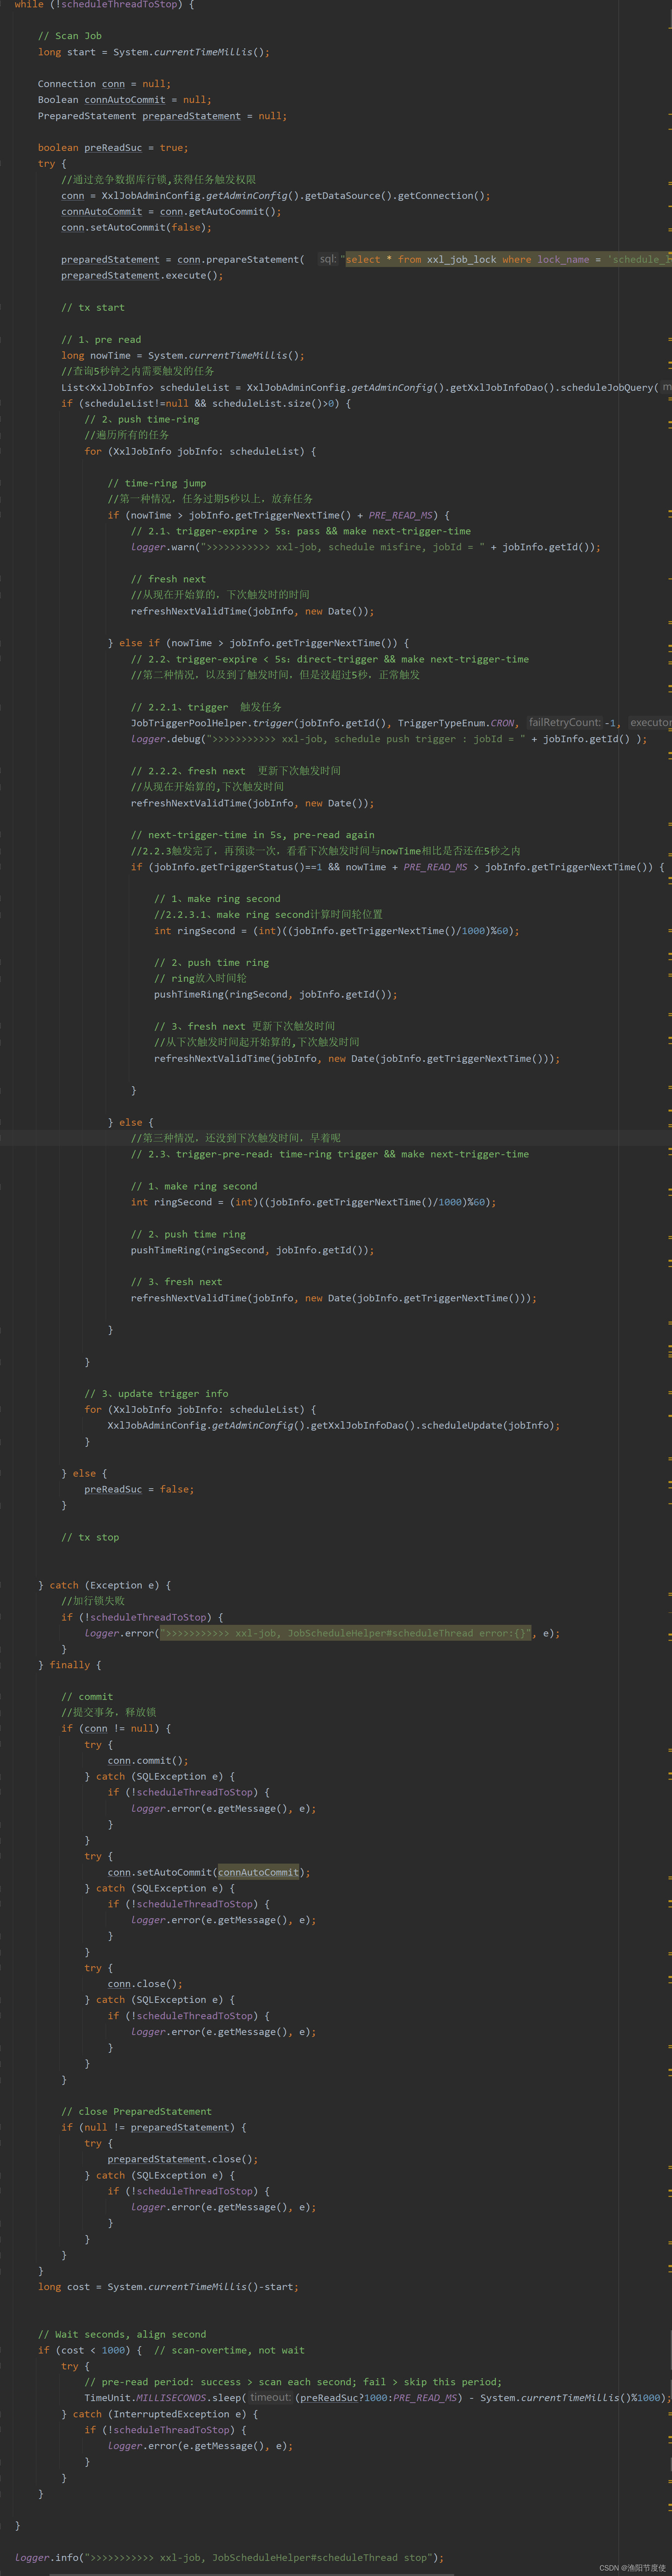Click the 'sql:' parameter inlay hint
672x2576 pixels.
pyautogui.click(x=328, y=260)
